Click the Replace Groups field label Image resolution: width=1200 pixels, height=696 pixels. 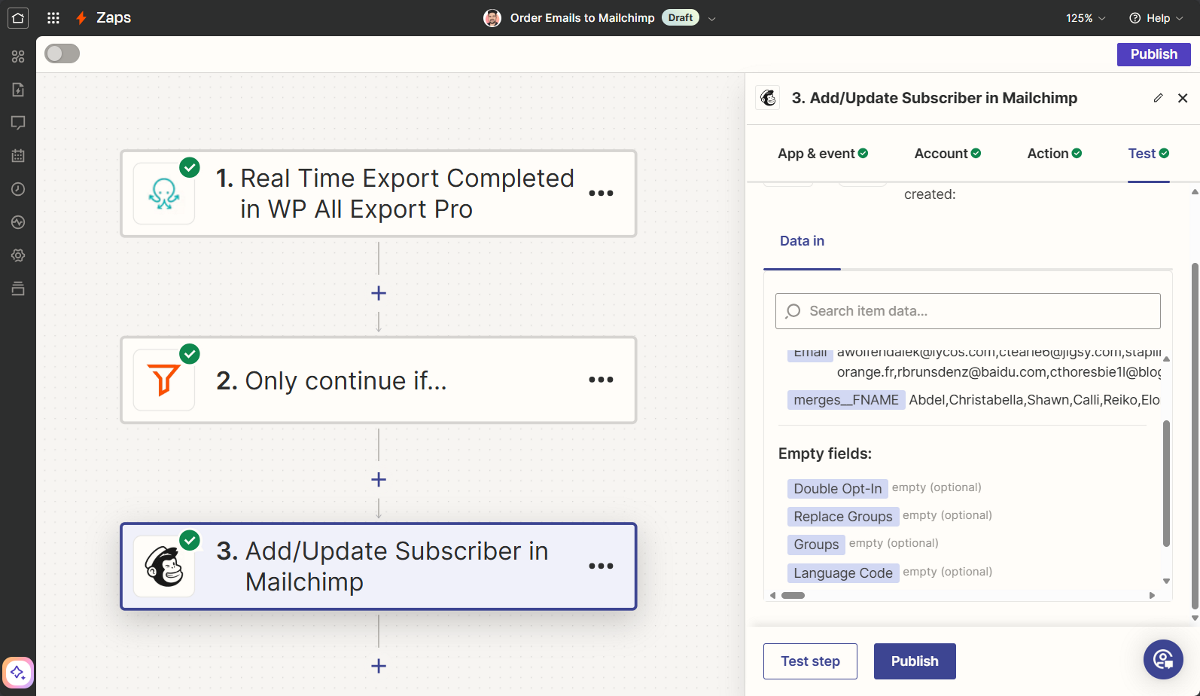(843, 516)
